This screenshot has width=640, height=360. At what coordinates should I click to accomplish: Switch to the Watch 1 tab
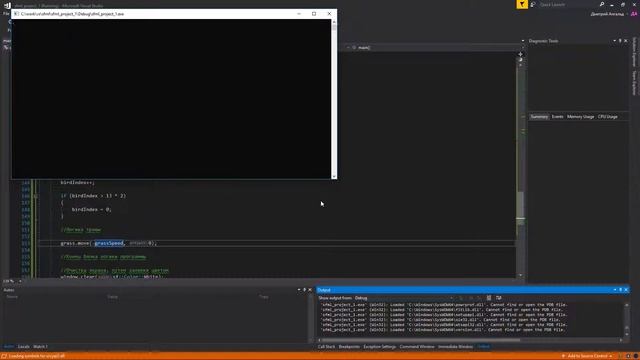point(40,347)
